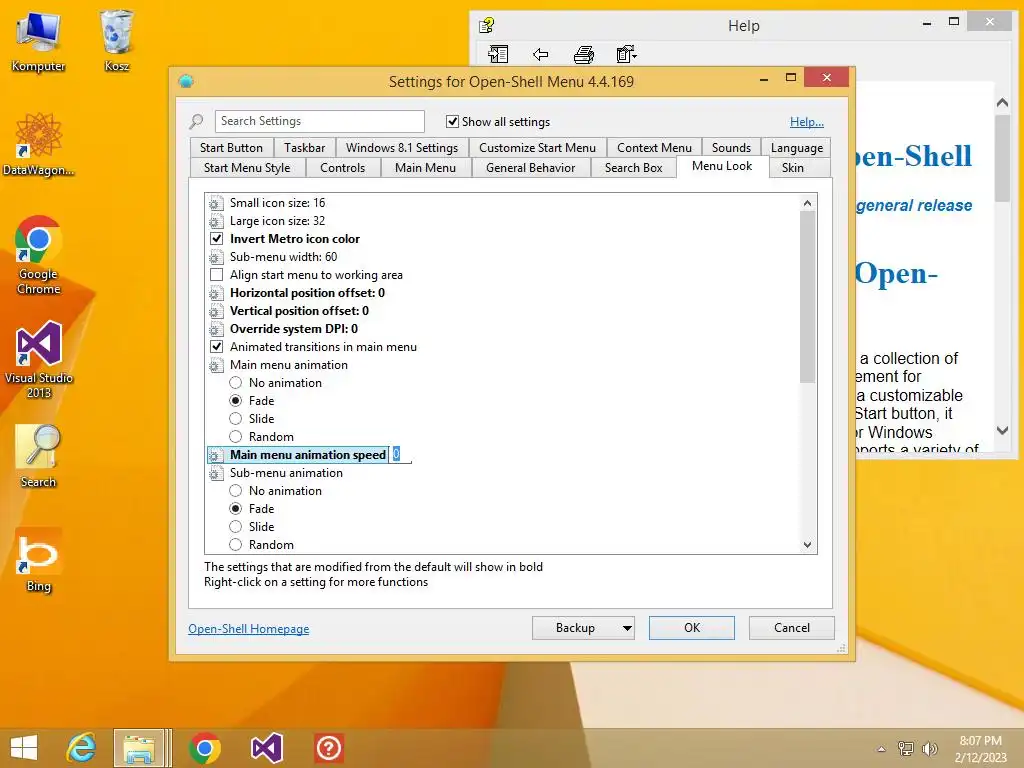Click the gear icon next to Horizontal position offset
This screenshot has height=768, width=1024.
coord(216,293)
